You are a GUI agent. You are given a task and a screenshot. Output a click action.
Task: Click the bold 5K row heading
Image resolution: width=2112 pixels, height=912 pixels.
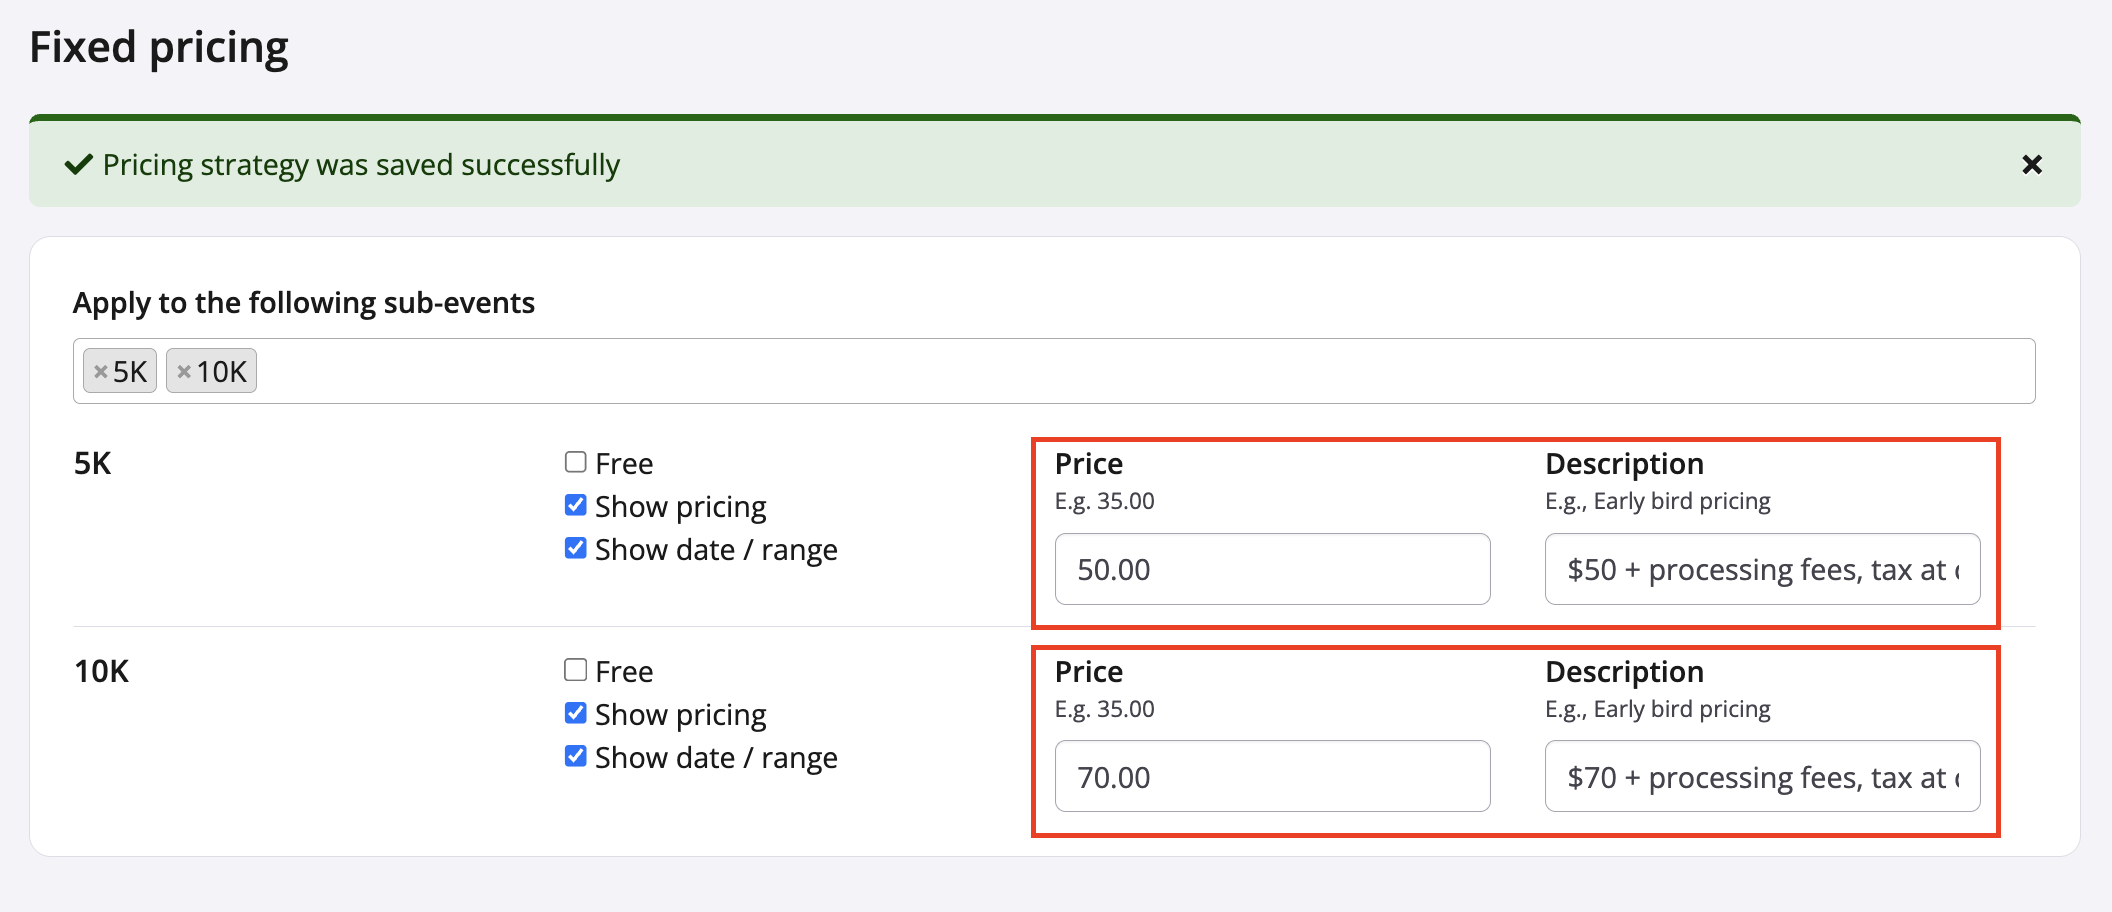point(93,464)
